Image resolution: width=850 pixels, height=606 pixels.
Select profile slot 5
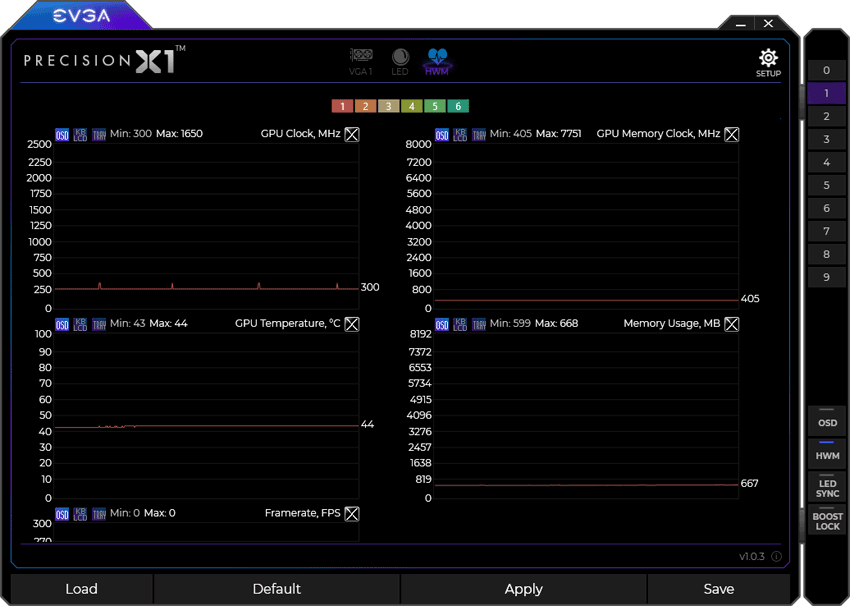(x=826, y=185)
